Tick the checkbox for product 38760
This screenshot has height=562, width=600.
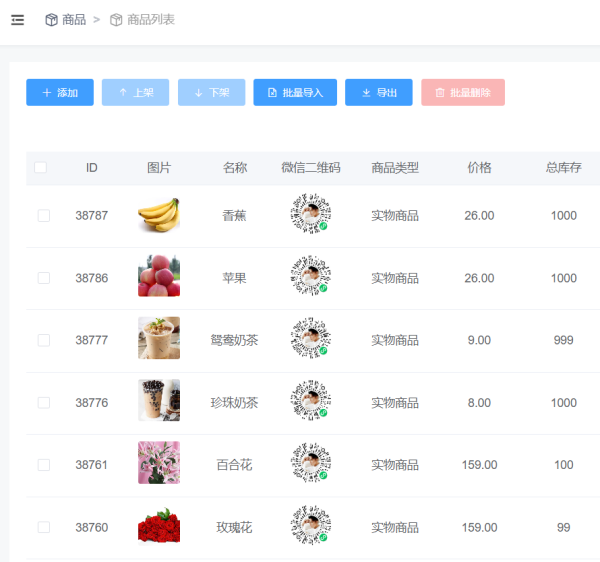(43, 527)
